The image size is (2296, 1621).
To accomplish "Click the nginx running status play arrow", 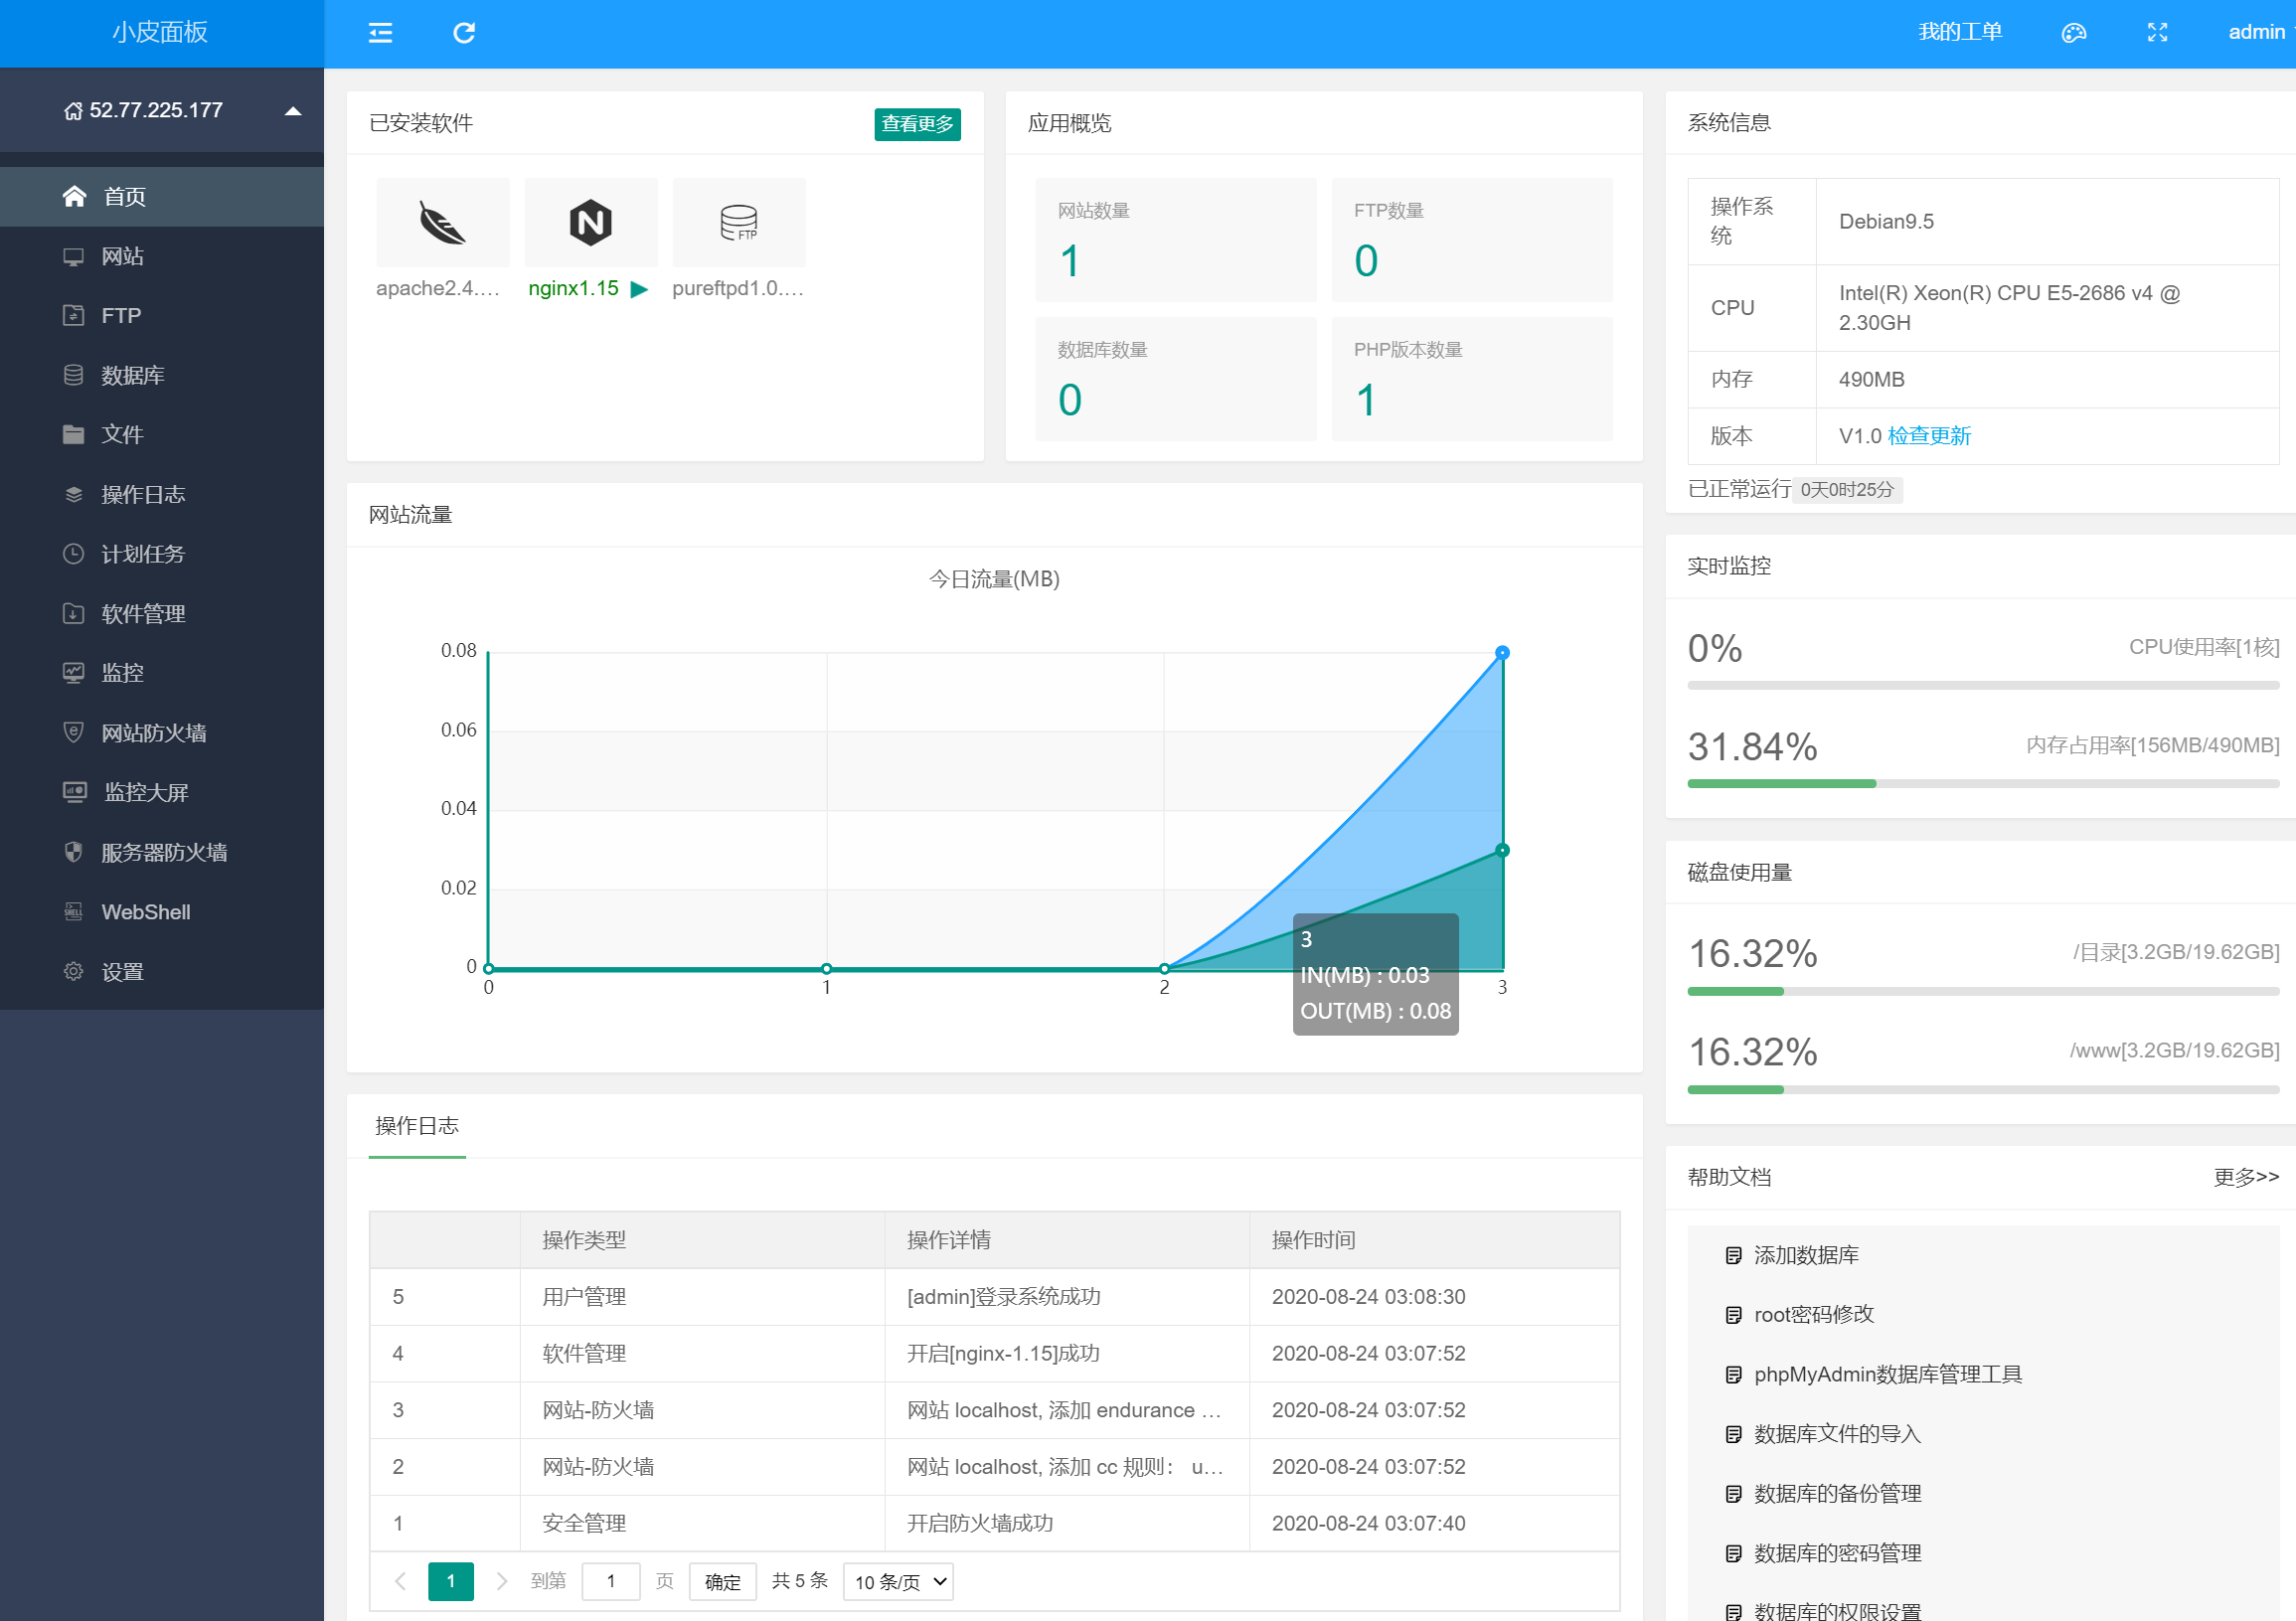I will point(640,289).
